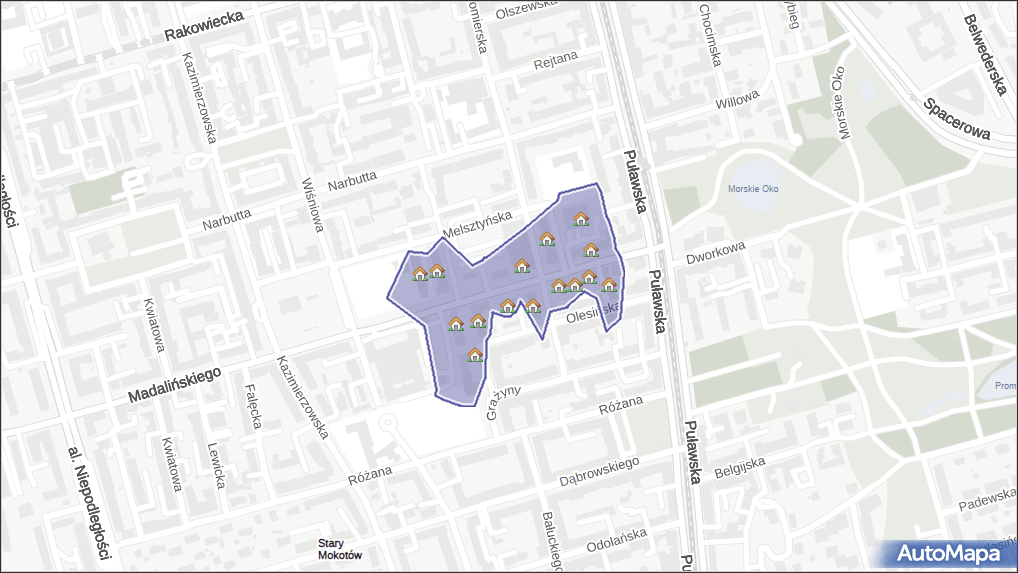
Task: Click the Chocimska street label
Action: [x=711, y=35]
